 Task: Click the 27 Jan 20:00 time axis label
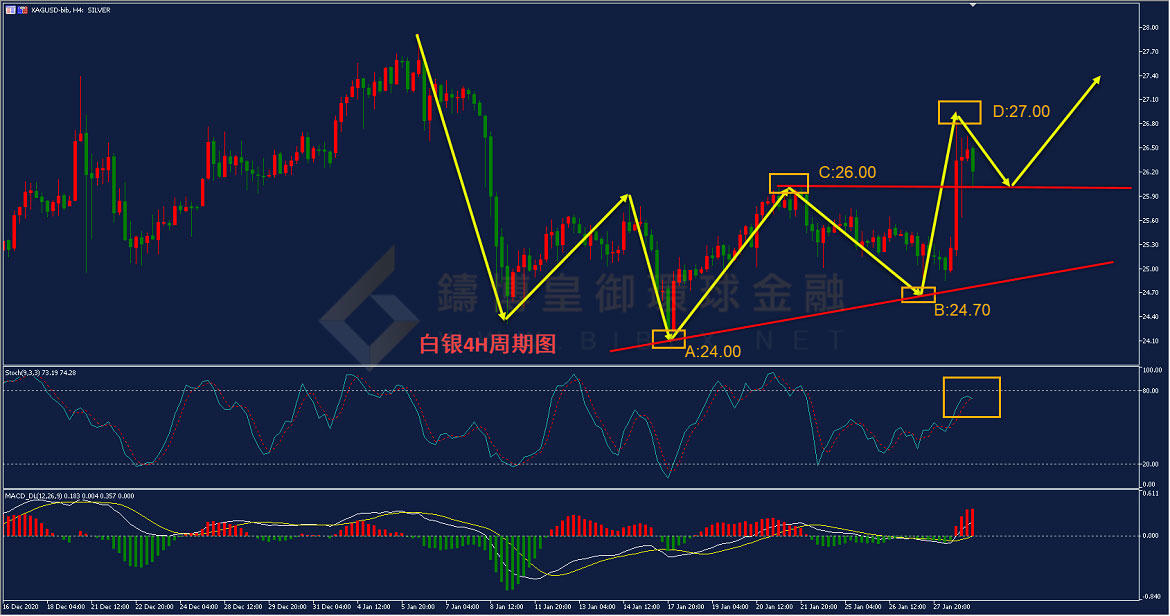click(951, 606)
